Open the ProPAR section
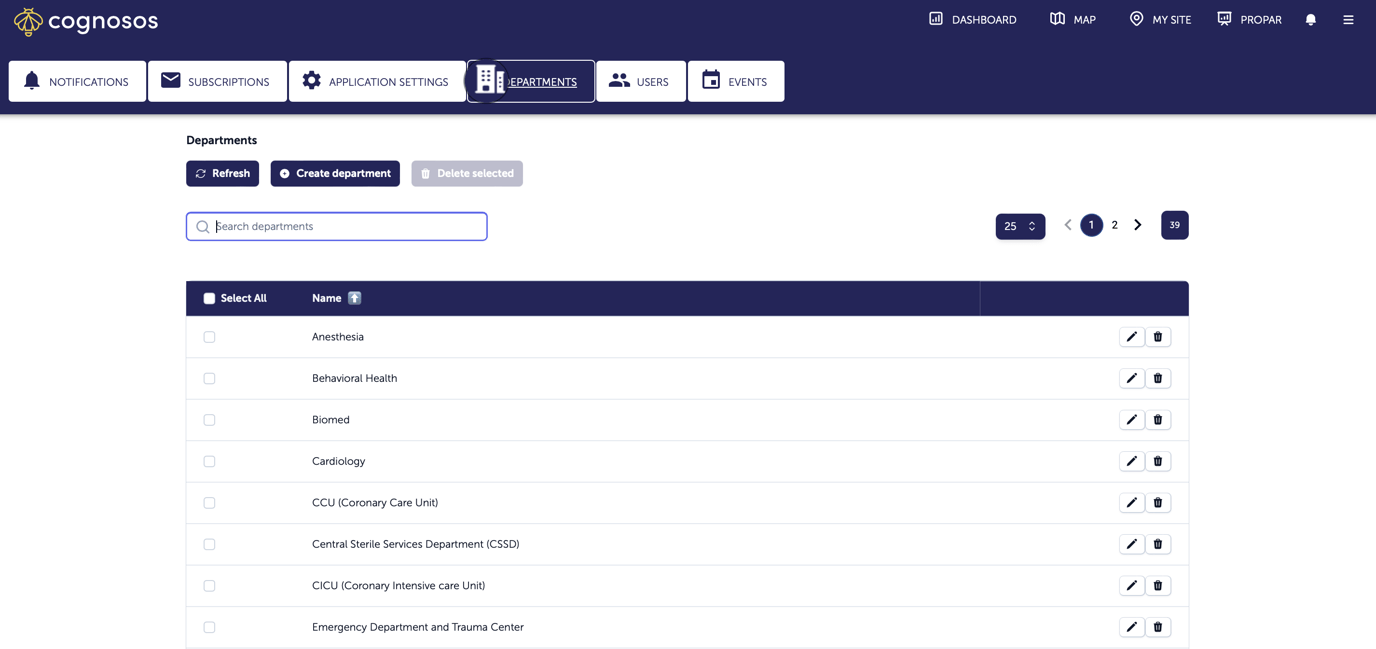 (x=1249, y=20)
